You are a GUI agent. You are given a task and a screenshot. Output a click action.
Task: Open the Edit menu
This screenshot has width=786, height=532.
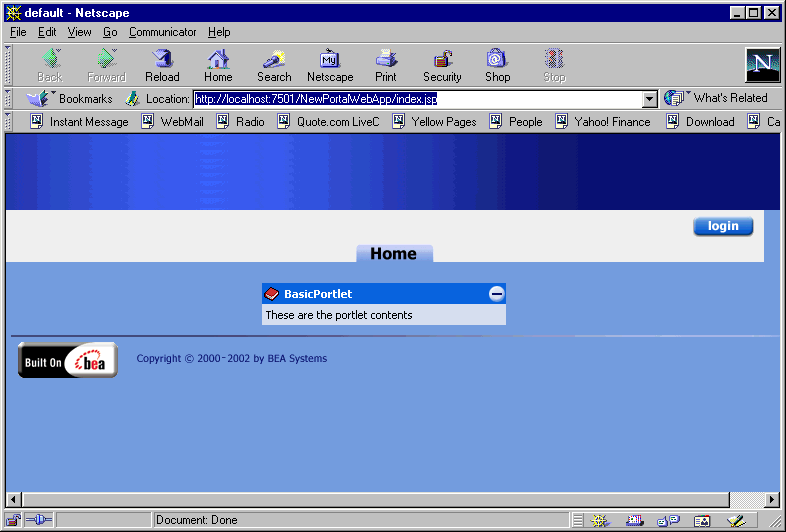[47, 32]
